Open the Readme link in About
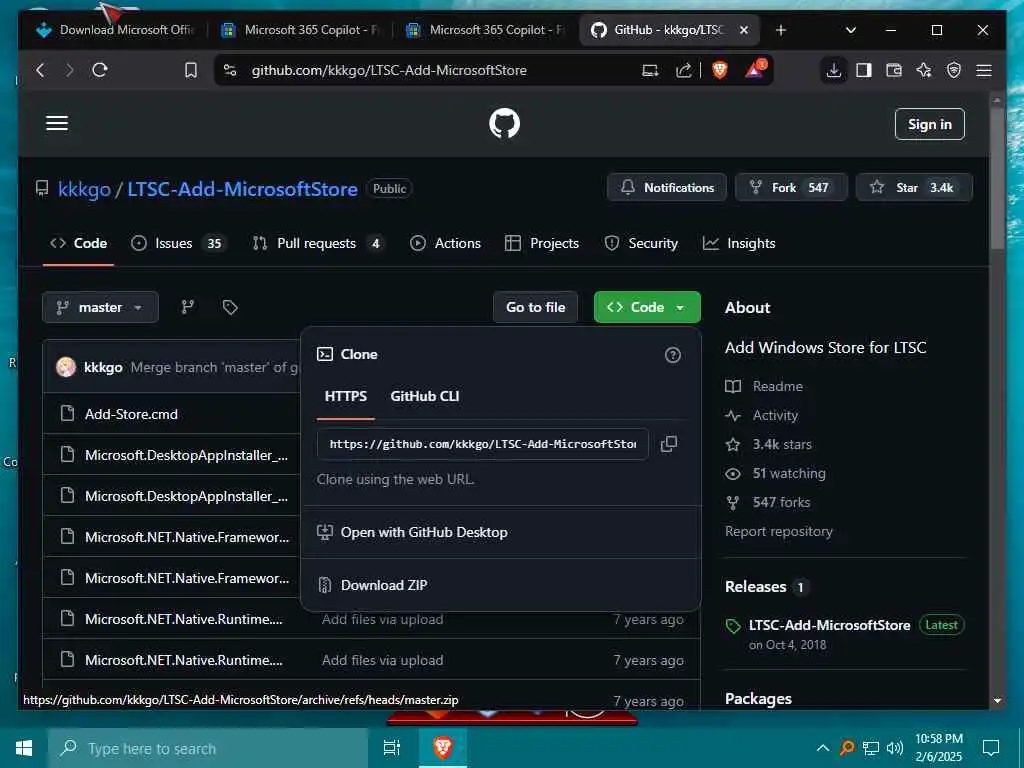The height and width of the screenshot is (768, 1024). (765, 386)
